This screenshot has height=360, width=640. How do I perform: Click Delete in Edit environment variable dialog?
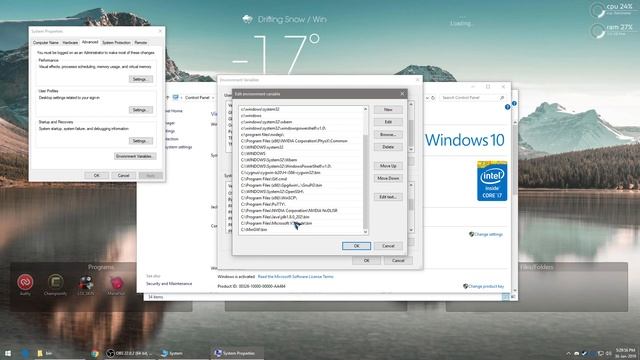388,147
